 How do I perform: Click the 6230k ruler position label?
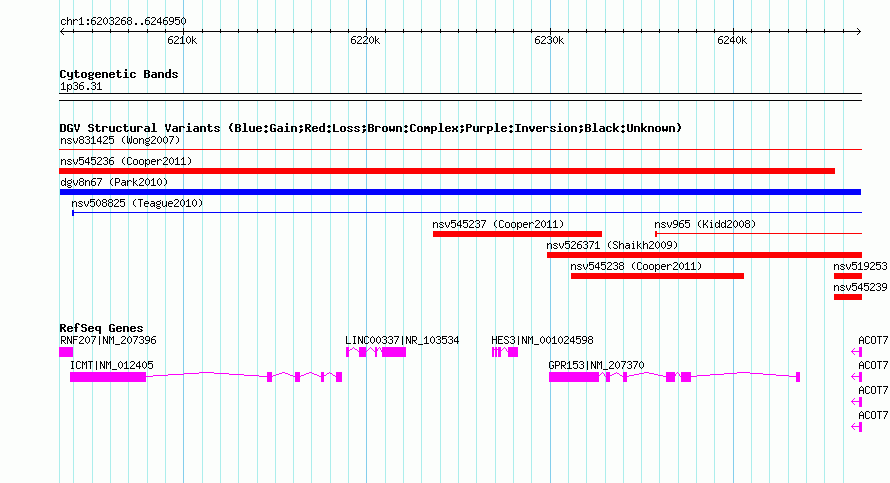(549, 40)
